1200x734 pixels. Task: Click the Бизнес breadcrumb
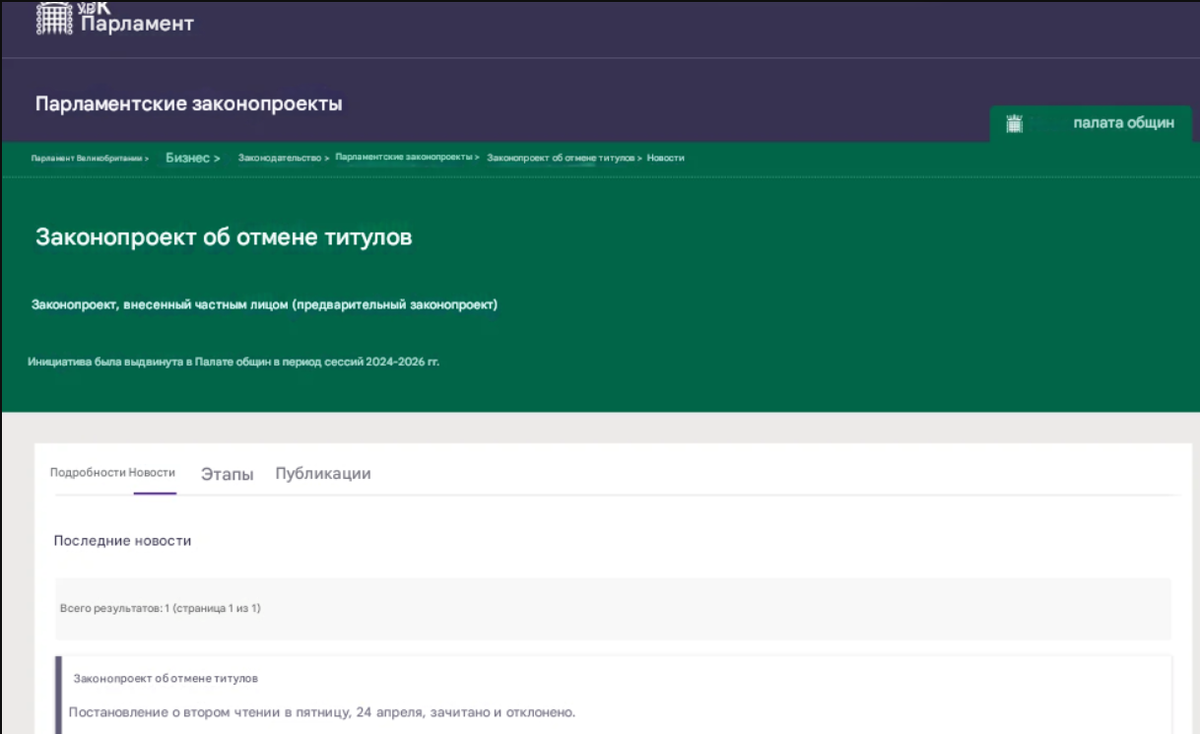pyautogui.click(x=188, y=157)
